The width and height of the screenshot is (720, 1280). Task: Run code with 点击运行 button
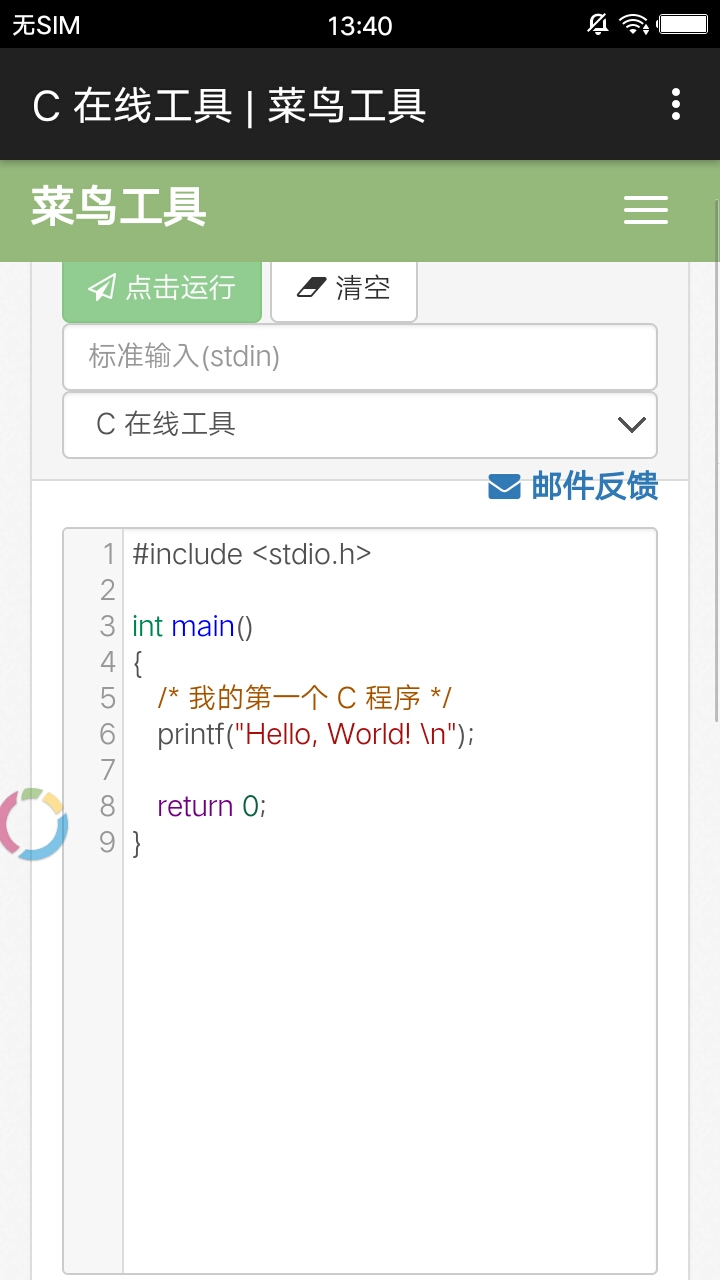pos(162,289)
